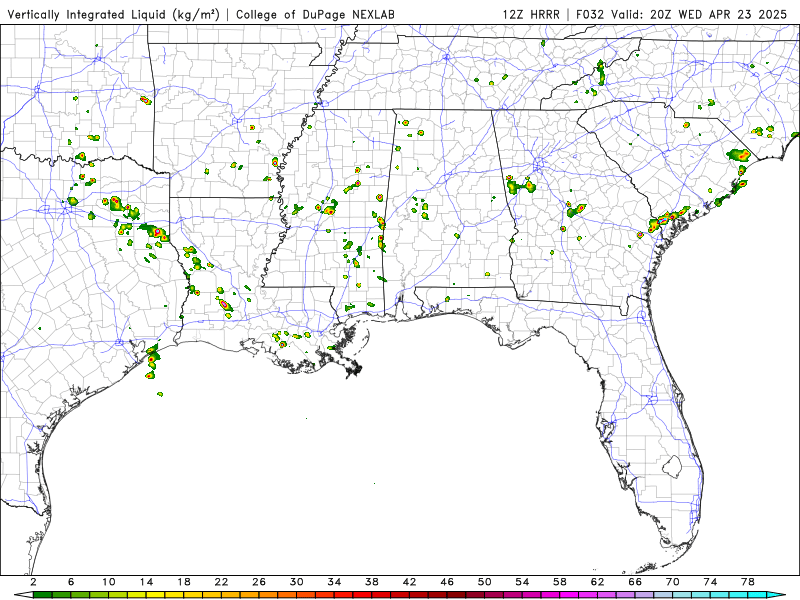Click the color scale value 62
Image resolution: width=800 pixels, height=600 pixels.
point(598,582)
